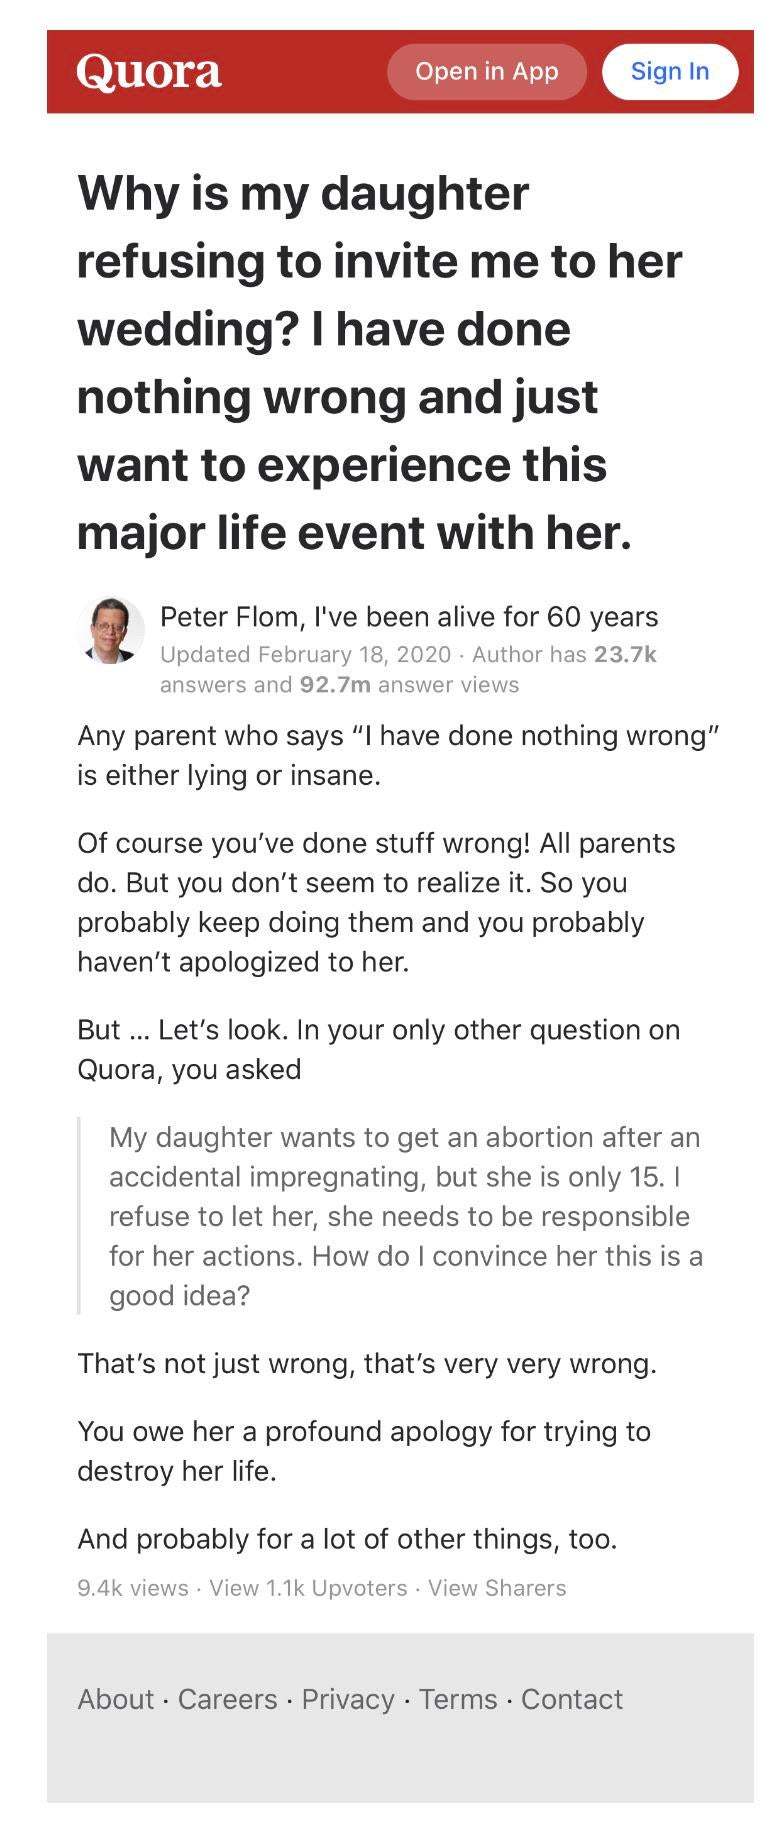The height and width of the screenshot is (1825, 783).
Task: Open the Terms footer link
Action: coord(458,1699)
